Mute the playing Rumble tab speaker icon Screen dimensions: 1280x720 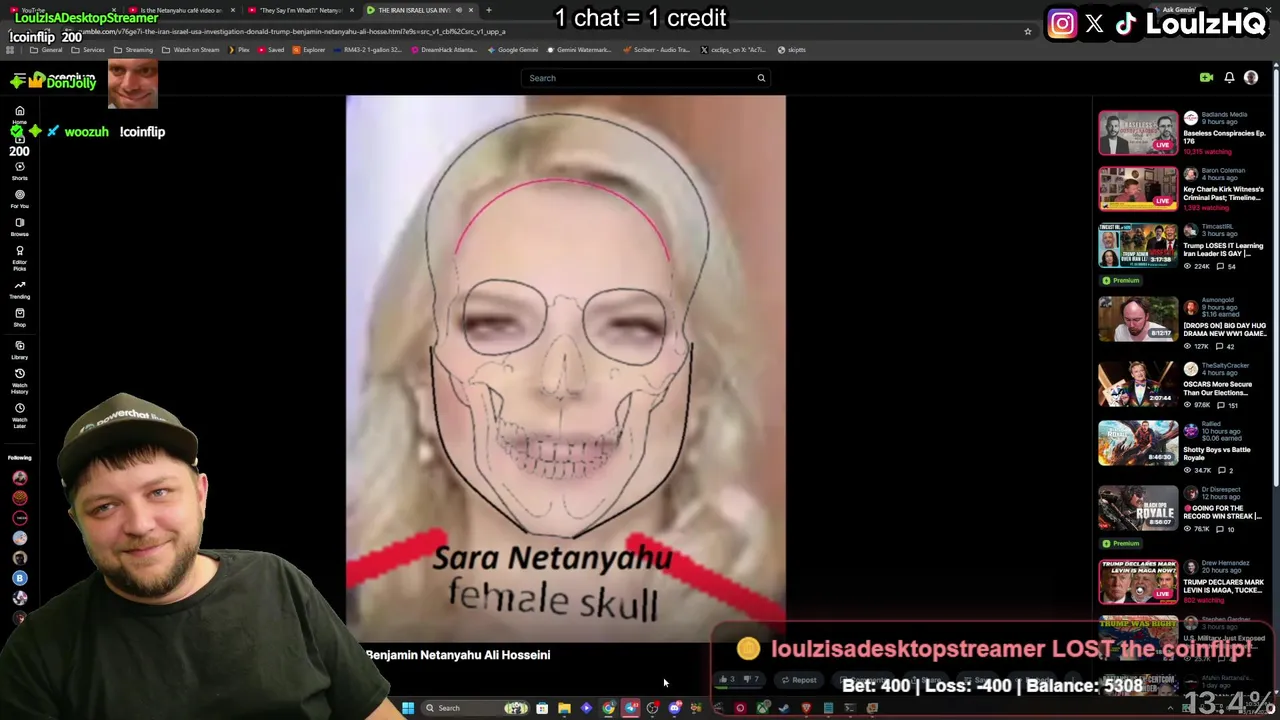[459, 10]
